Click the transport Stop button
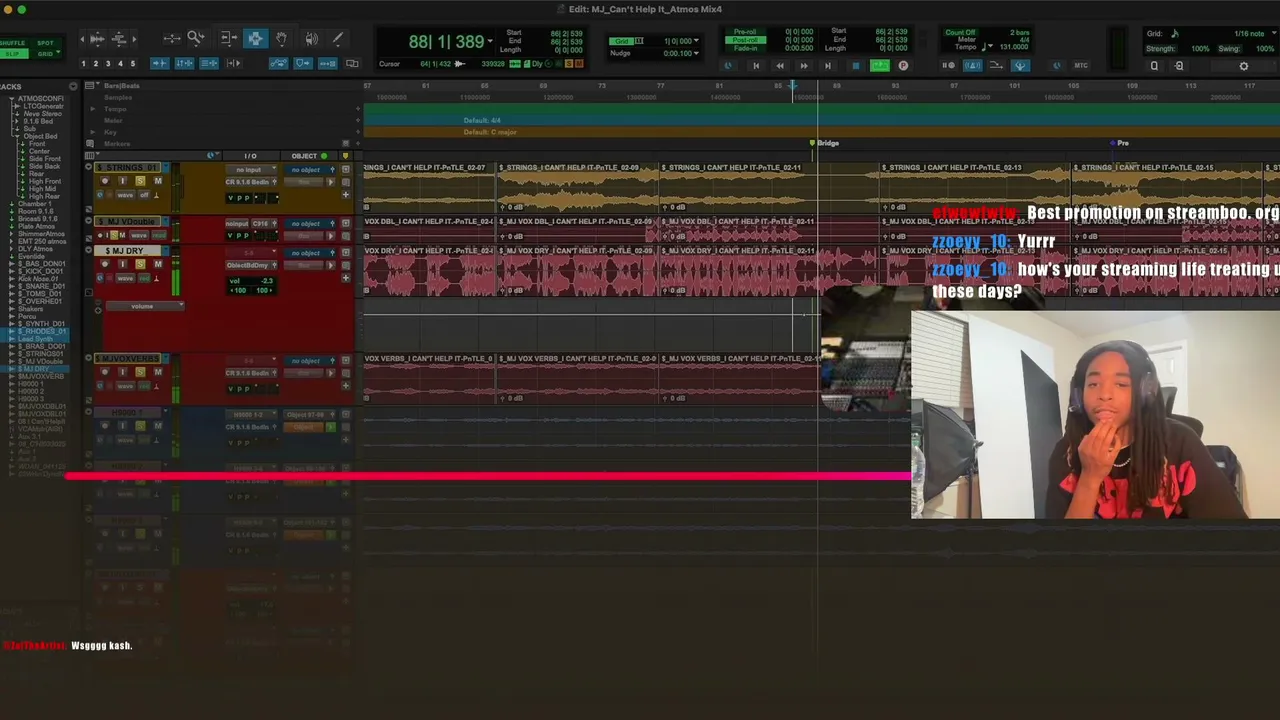Image resolution: width=1280 pixels, height=720 pixels. click(855, 66)
